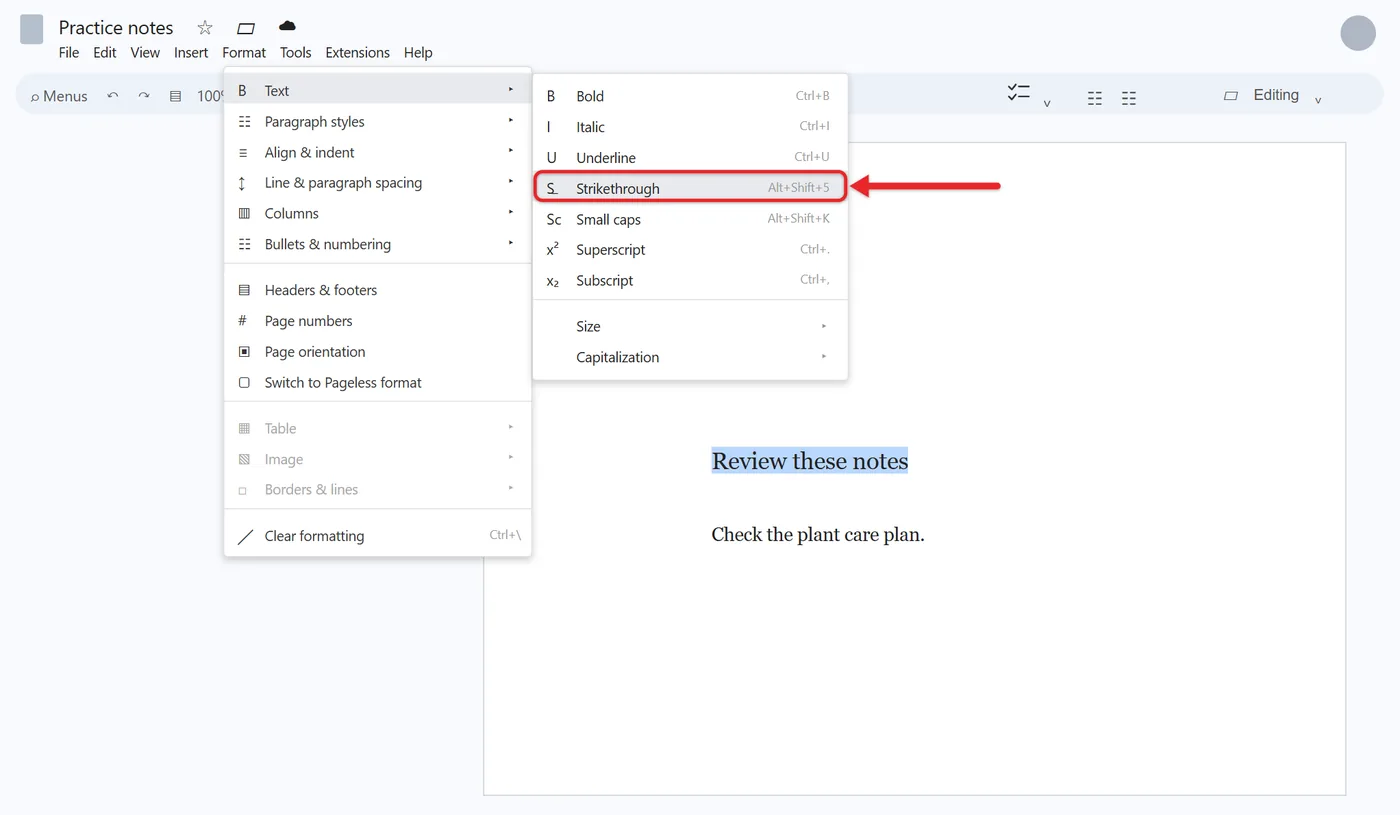Viewport: 1400px width, 815px height.
Task: Open the user account avatar
Action: click(x=1358, y=33)
